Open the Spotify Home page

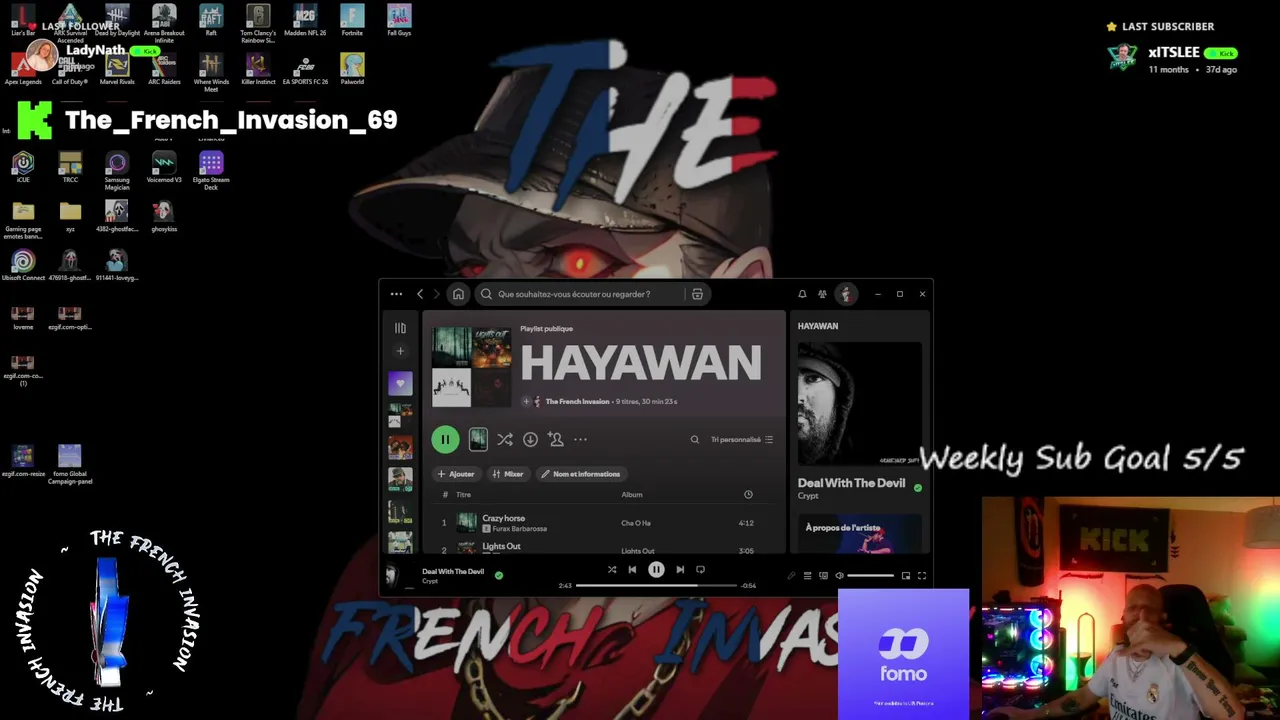click(x=458, y=294)
